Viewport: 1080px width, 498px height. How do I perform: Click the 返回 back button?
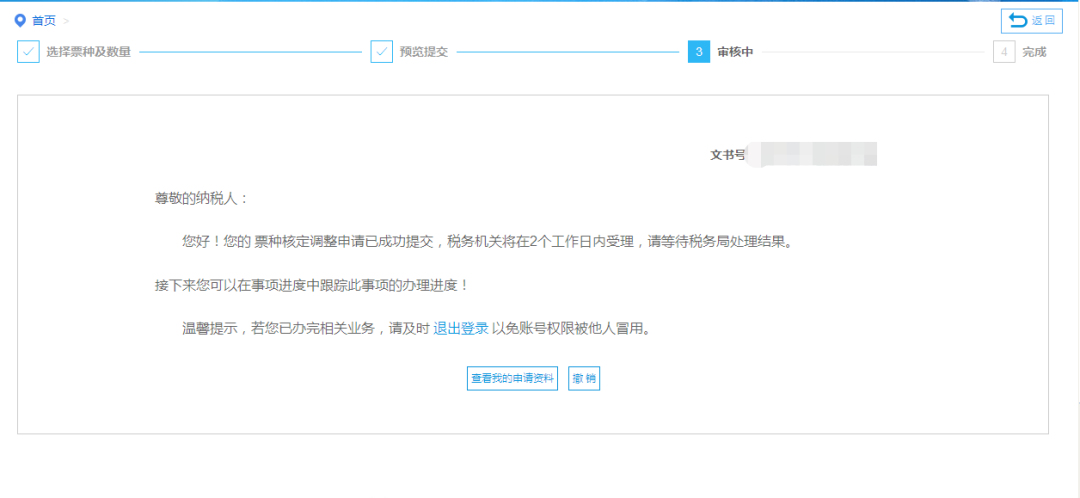click(1031, 21)
